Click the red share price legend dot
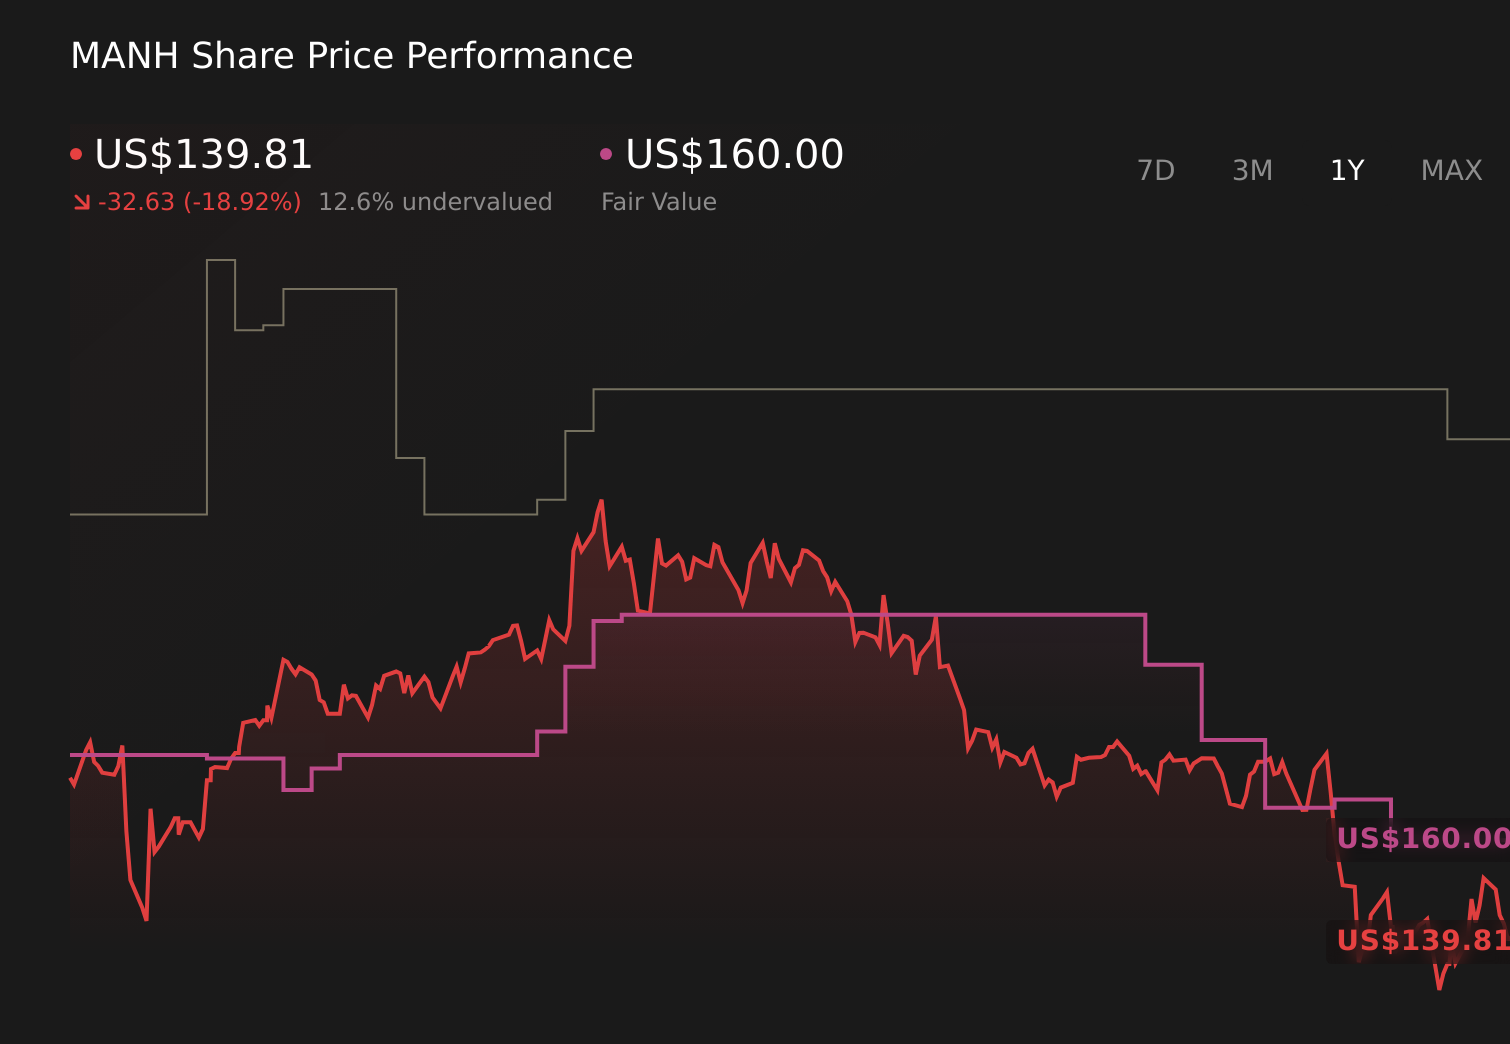 (75, 152)
